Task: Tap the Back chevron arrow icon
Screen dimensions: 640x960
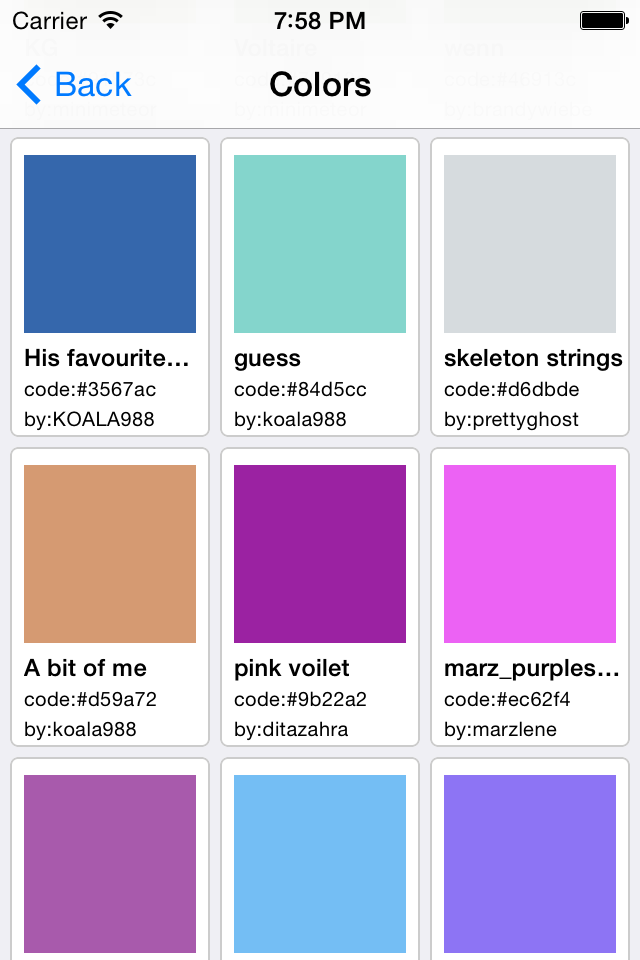Action: click(x=29, y=84)
